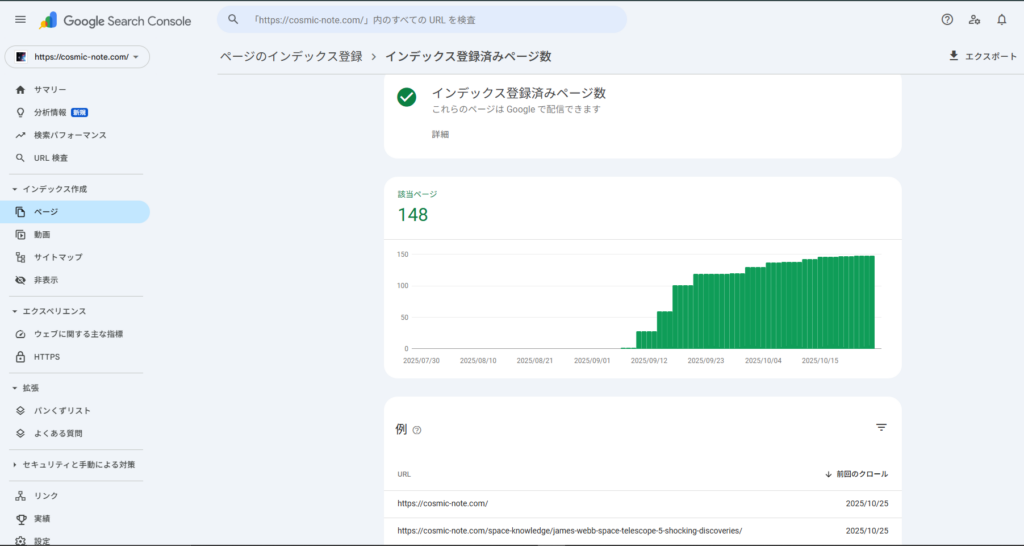Sort by 前回のクロール column header
The width and height of the screenshot is (1024, 546).
click(860, 474)
